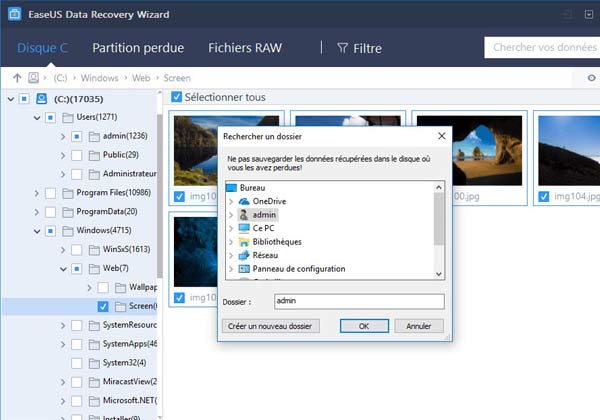Click the Annuler button

[419, 326]
